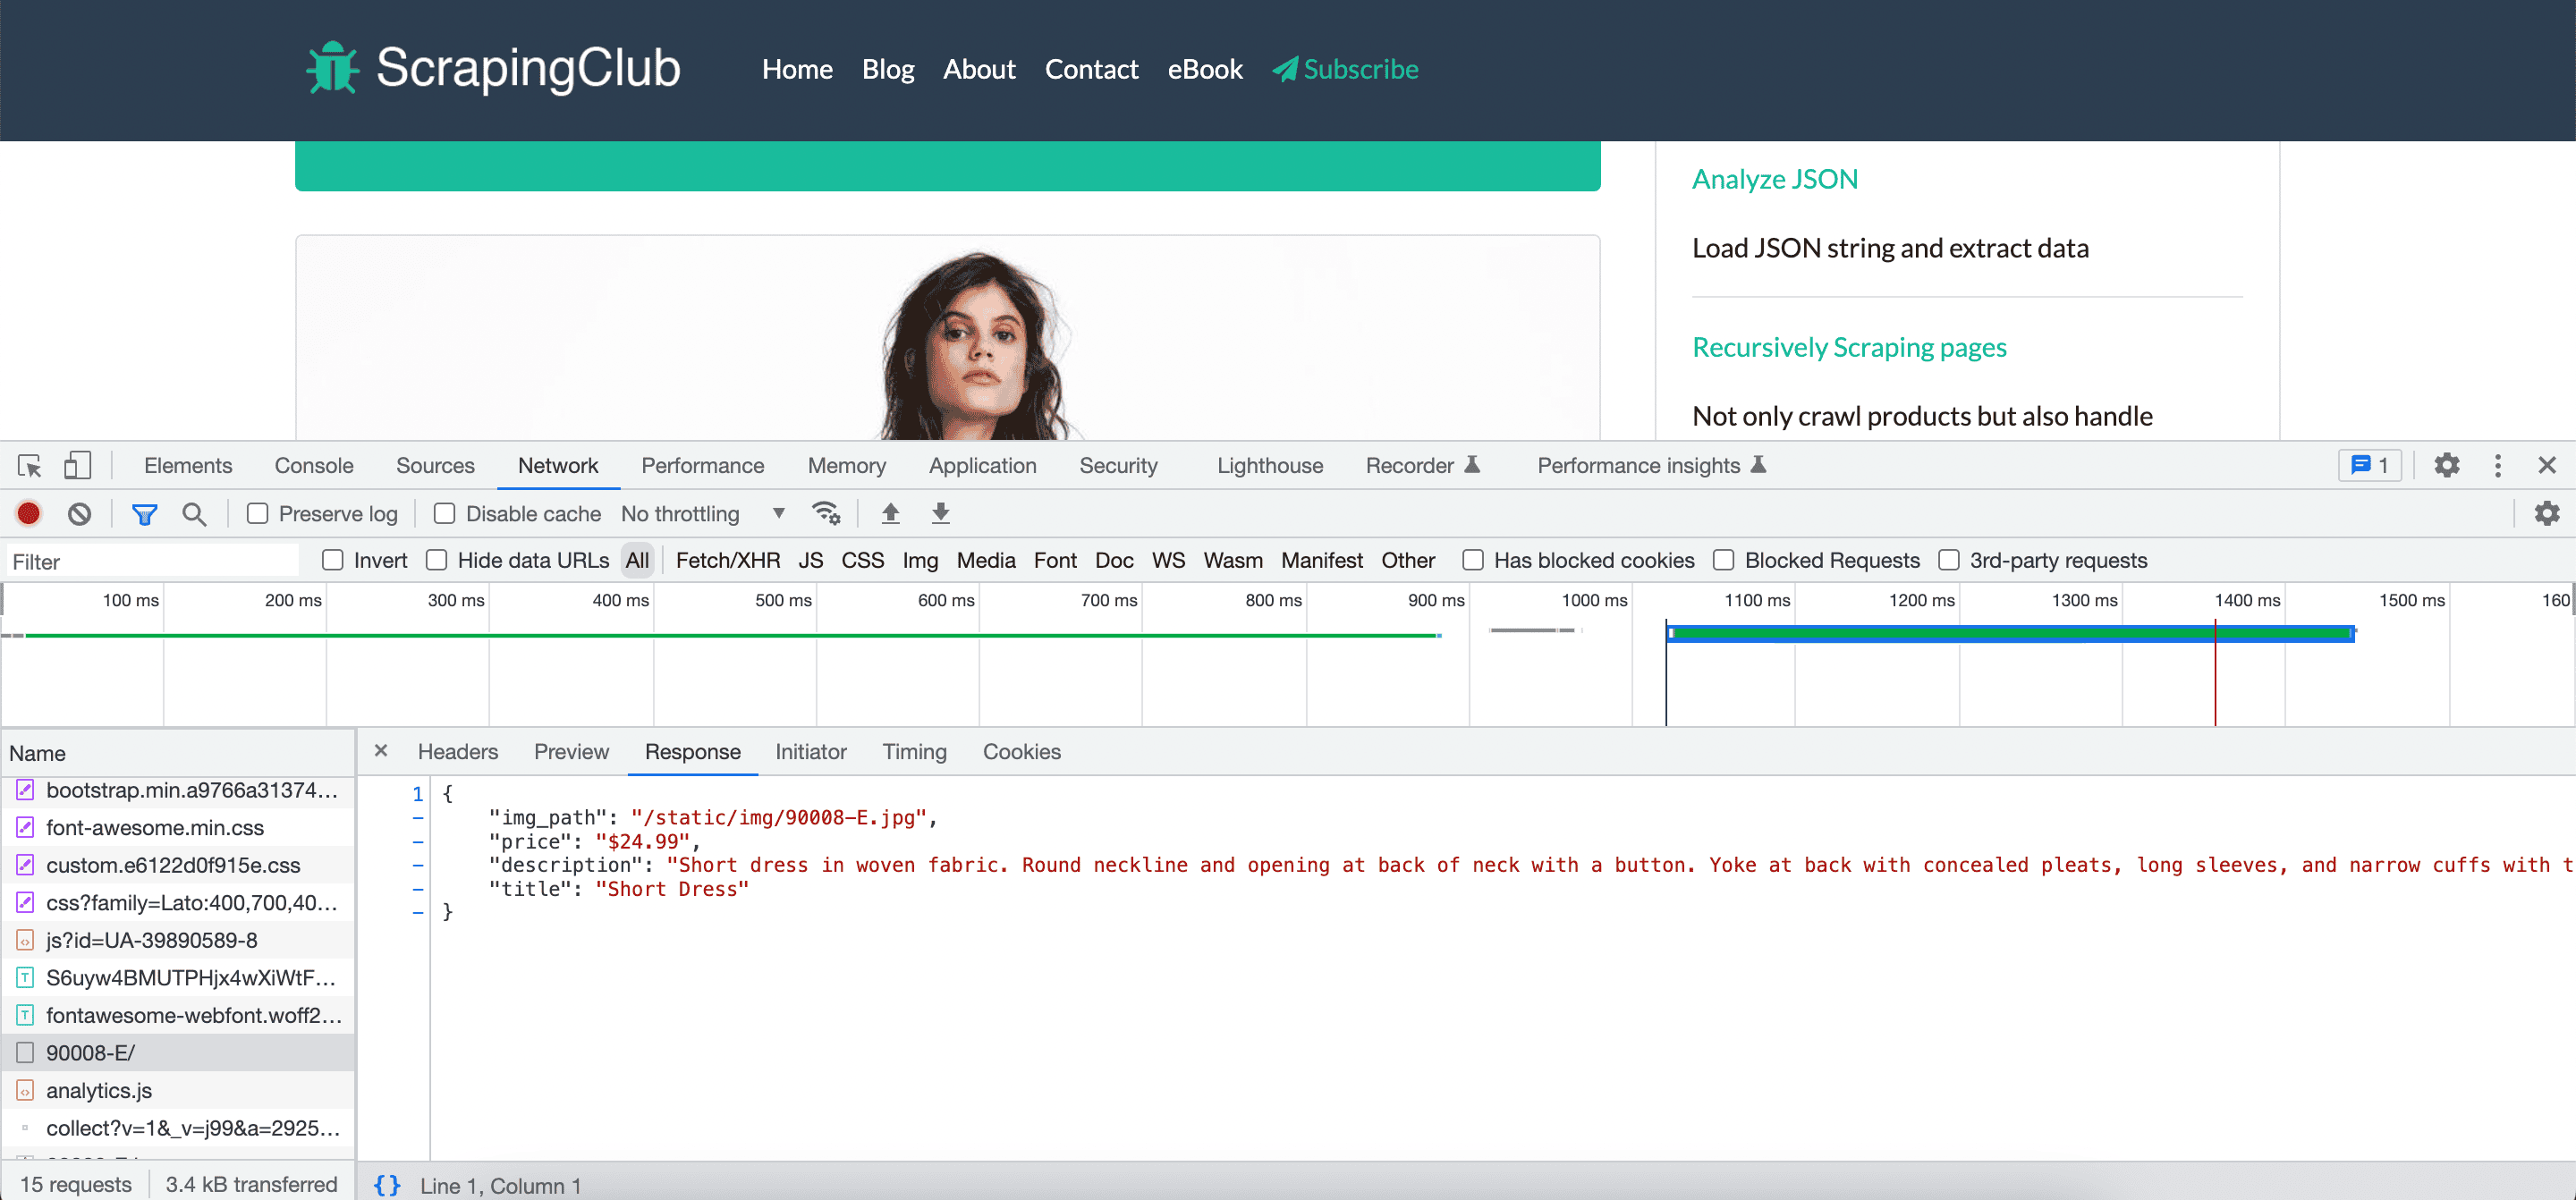
Task: Enable the Preserve log checkbox
Action: coord(258,514)
